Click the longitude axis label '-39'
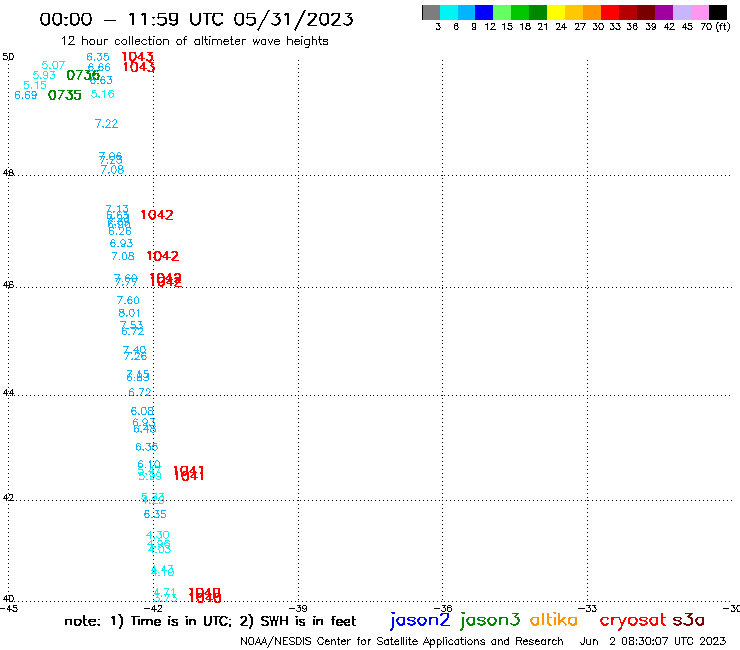The width and height of the screenshot is (740, 650). click(x=298, y=608)
